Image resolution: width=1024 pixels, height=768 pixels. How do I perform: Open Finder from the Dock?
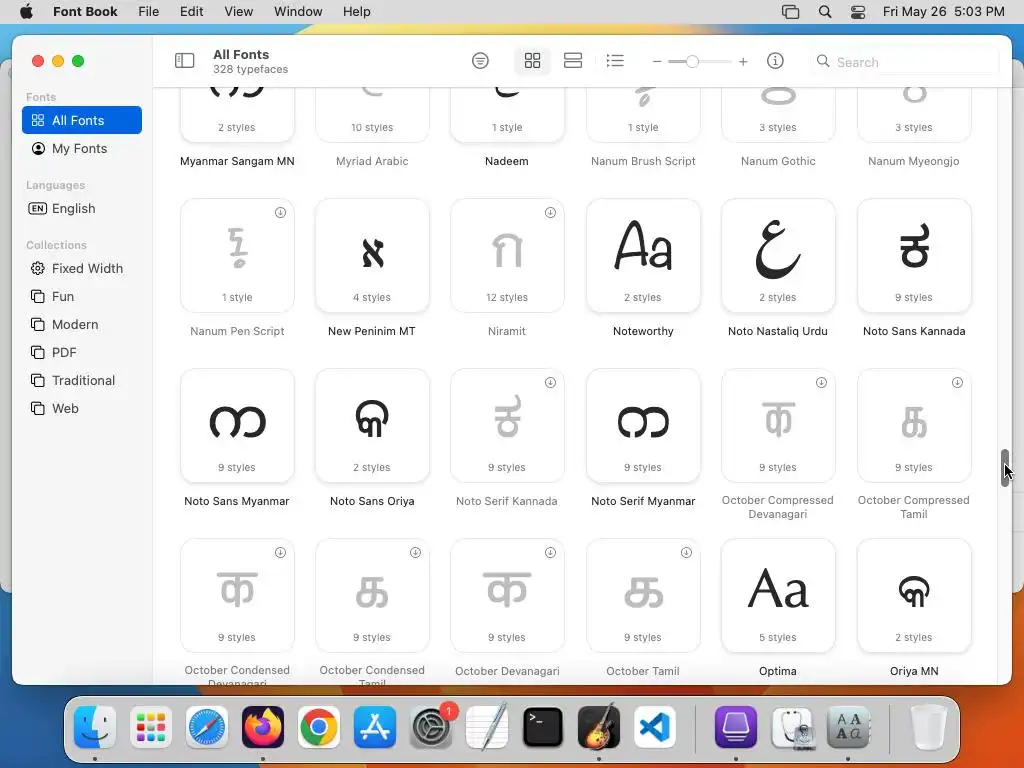point(95,727)
